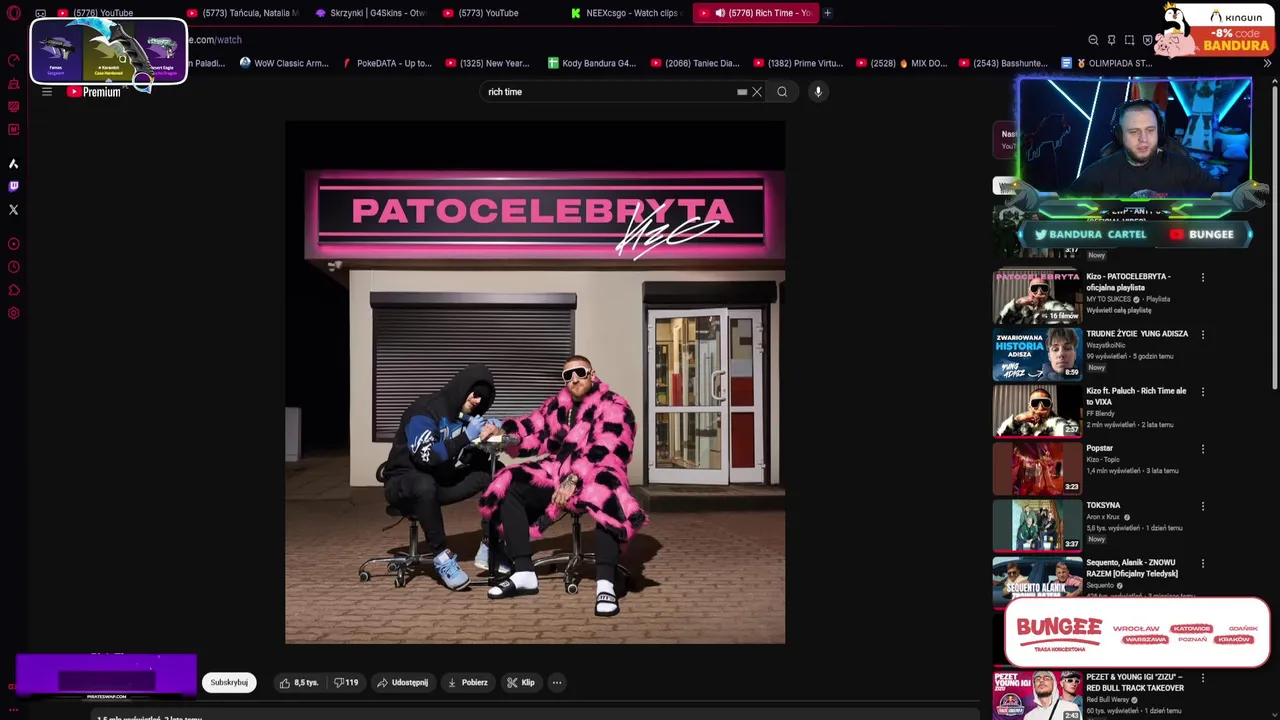Open X in the Opera sidebar
The height and width of the screenshot is (720, 1280).
[x=13, y=210]
